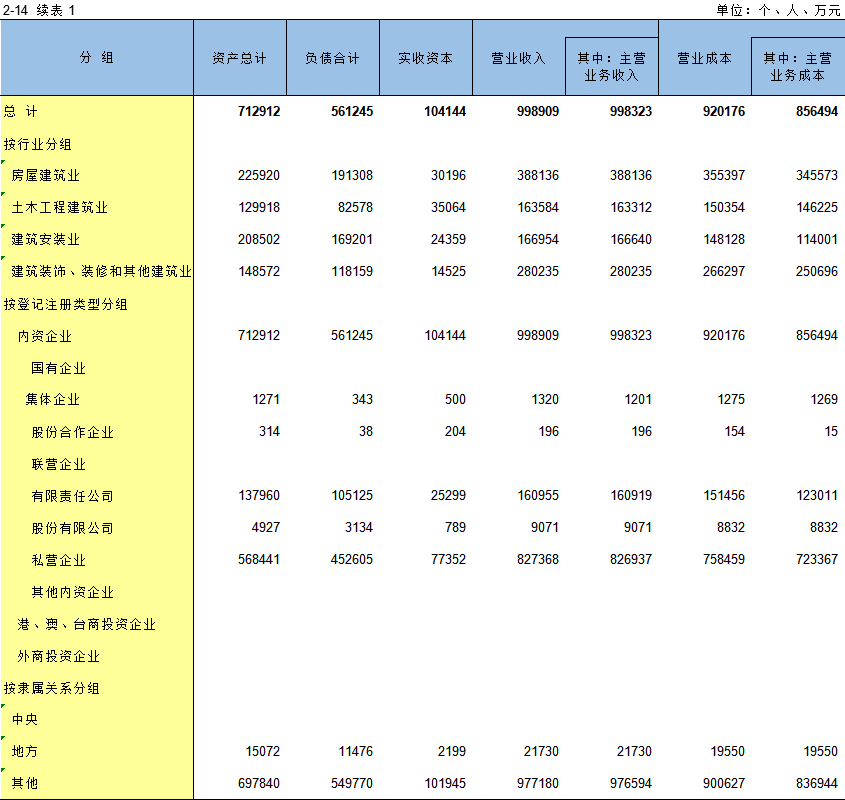
Task: Select the table title 2-14 续表 1
Action: tap(39, 10)
